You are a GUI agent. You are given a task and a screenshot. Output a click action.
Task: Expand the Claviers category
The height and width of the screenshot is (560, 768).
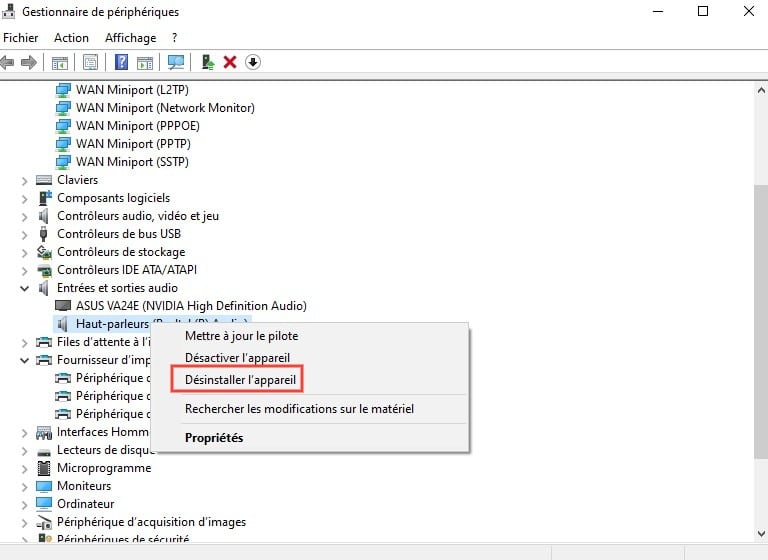[24, 181]
